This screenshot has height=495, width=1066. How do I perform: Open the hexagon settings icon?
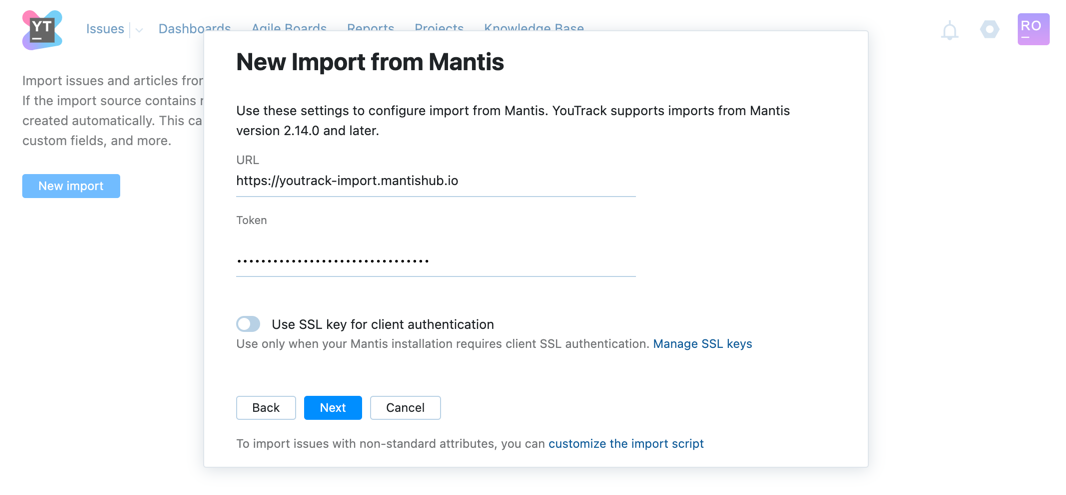989,30
